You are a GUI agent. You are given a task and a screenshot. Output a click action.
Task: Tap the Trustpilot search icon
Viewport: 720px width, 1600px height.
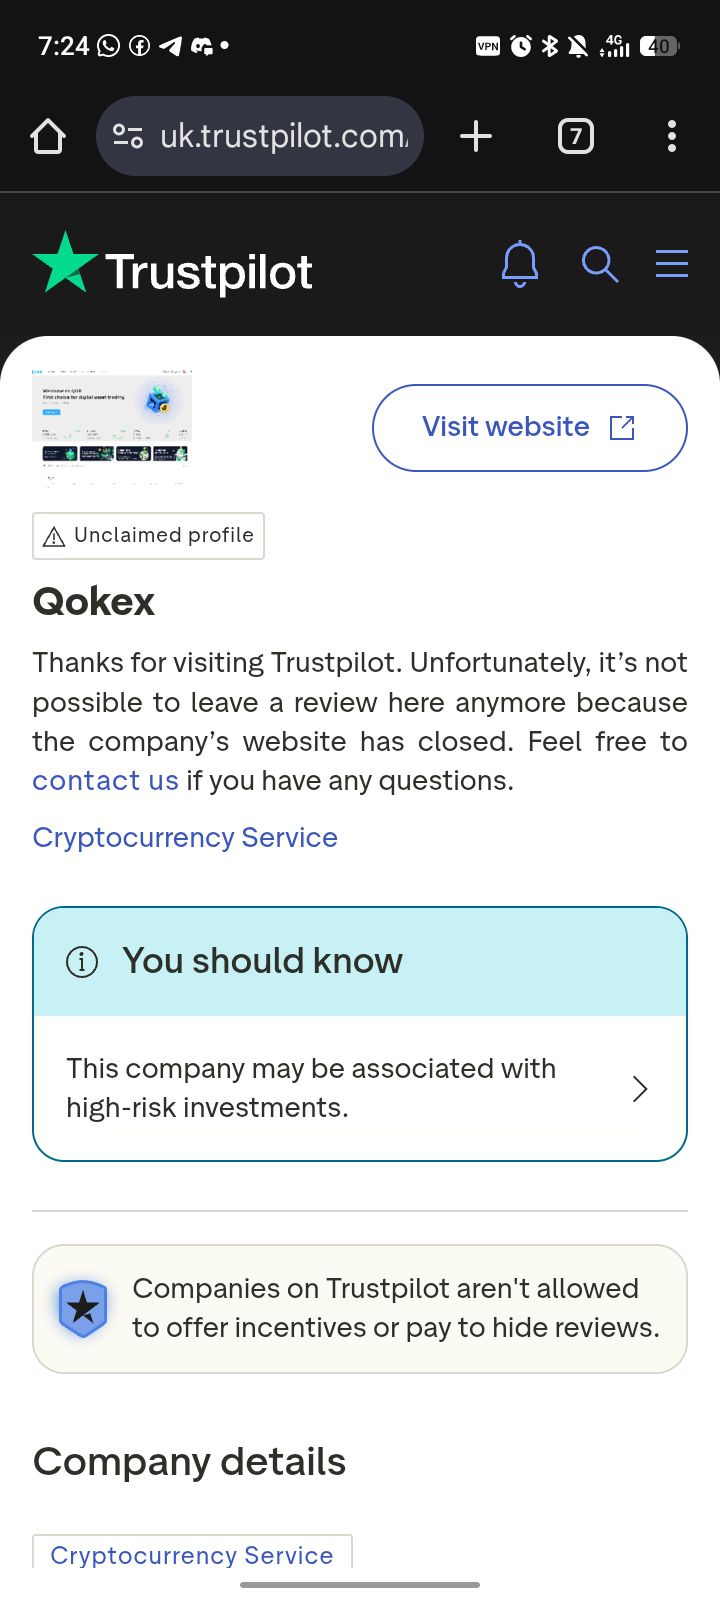pos(600,265)
